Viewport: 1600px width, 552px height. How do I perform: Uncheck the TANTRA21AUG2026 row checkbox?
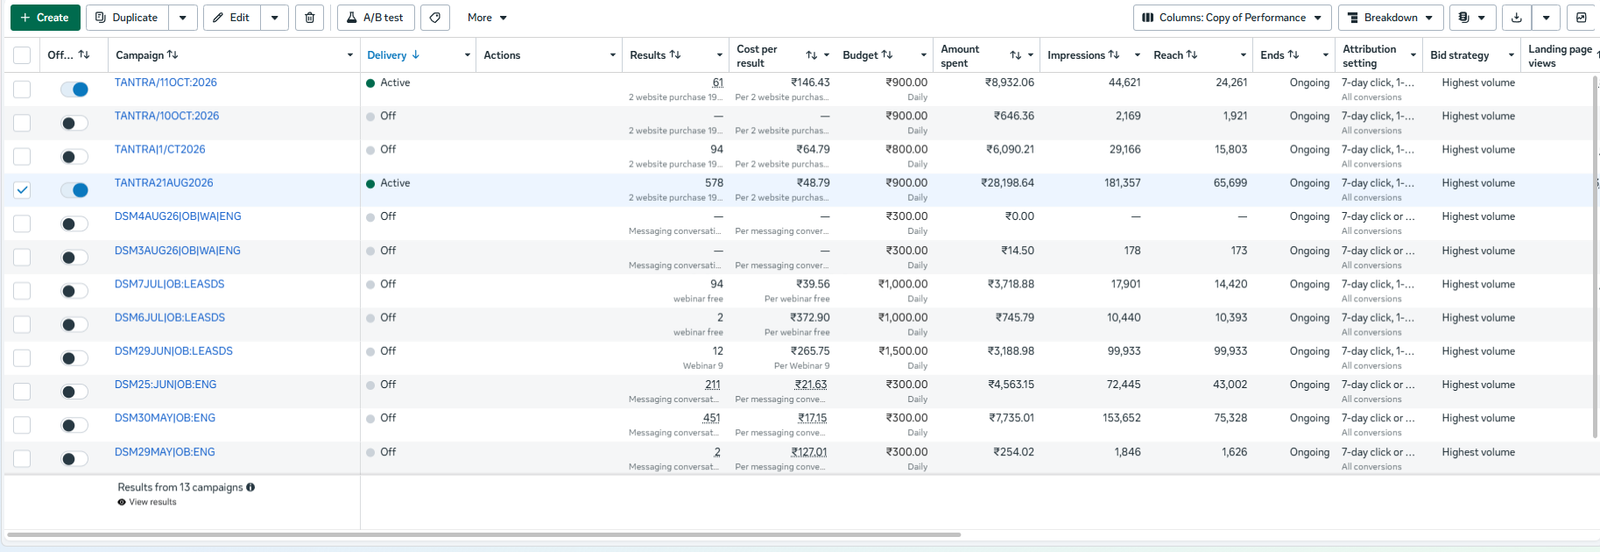pyautogui.click(x=22, y=190)
